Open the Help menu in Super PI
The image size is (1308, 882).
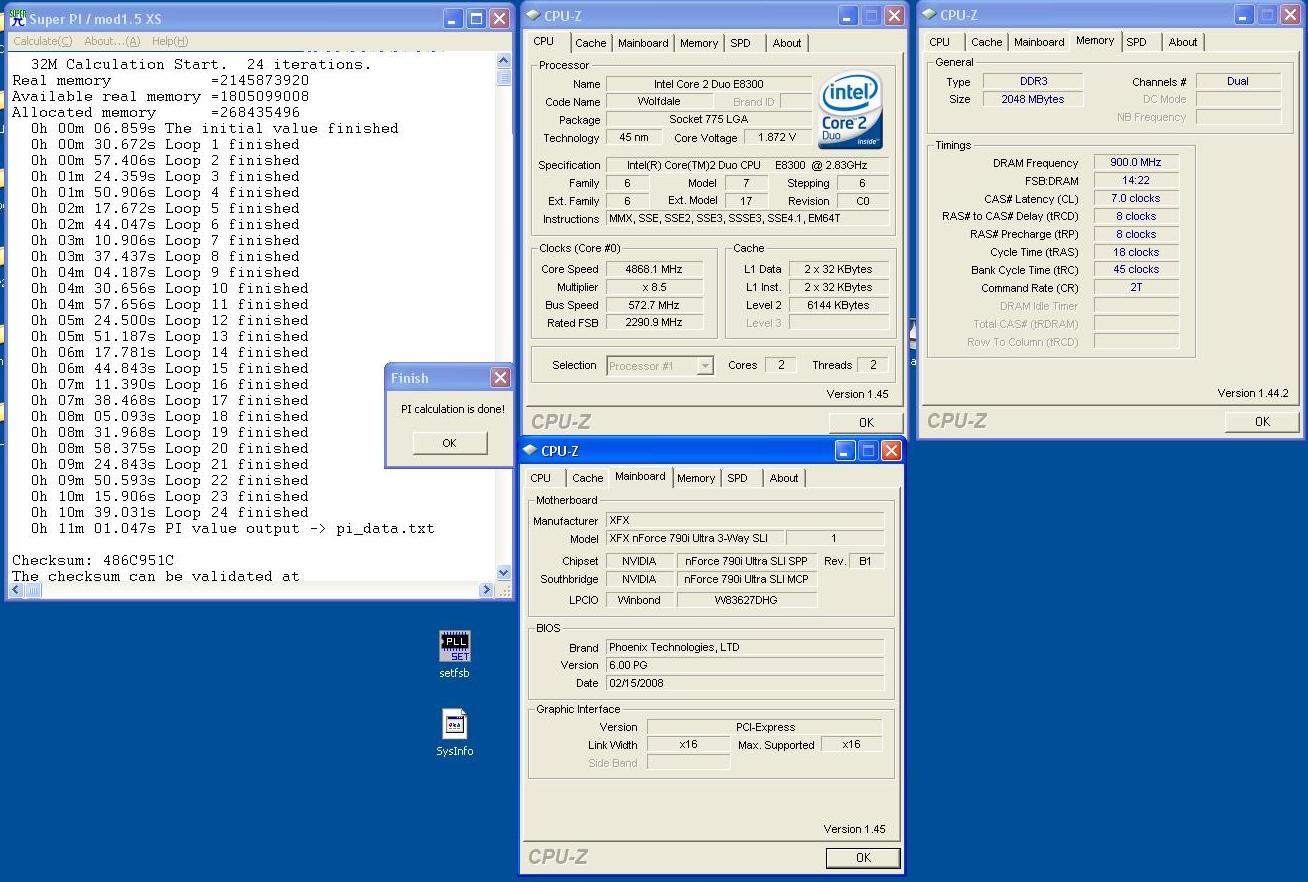170,41
